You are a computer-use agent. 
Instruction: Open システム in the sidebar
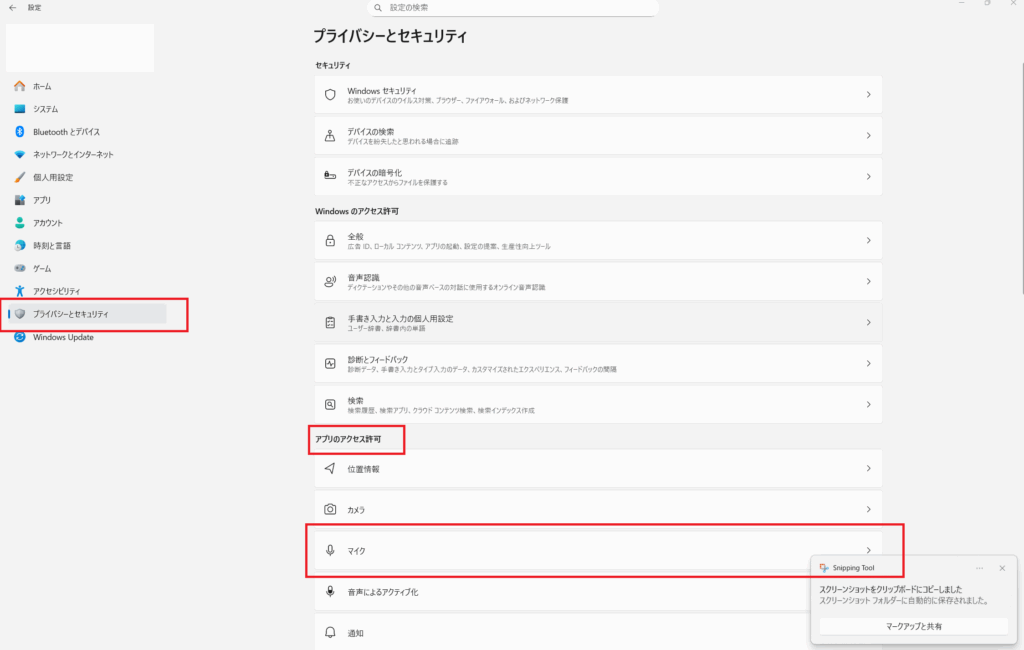point(45,109)
